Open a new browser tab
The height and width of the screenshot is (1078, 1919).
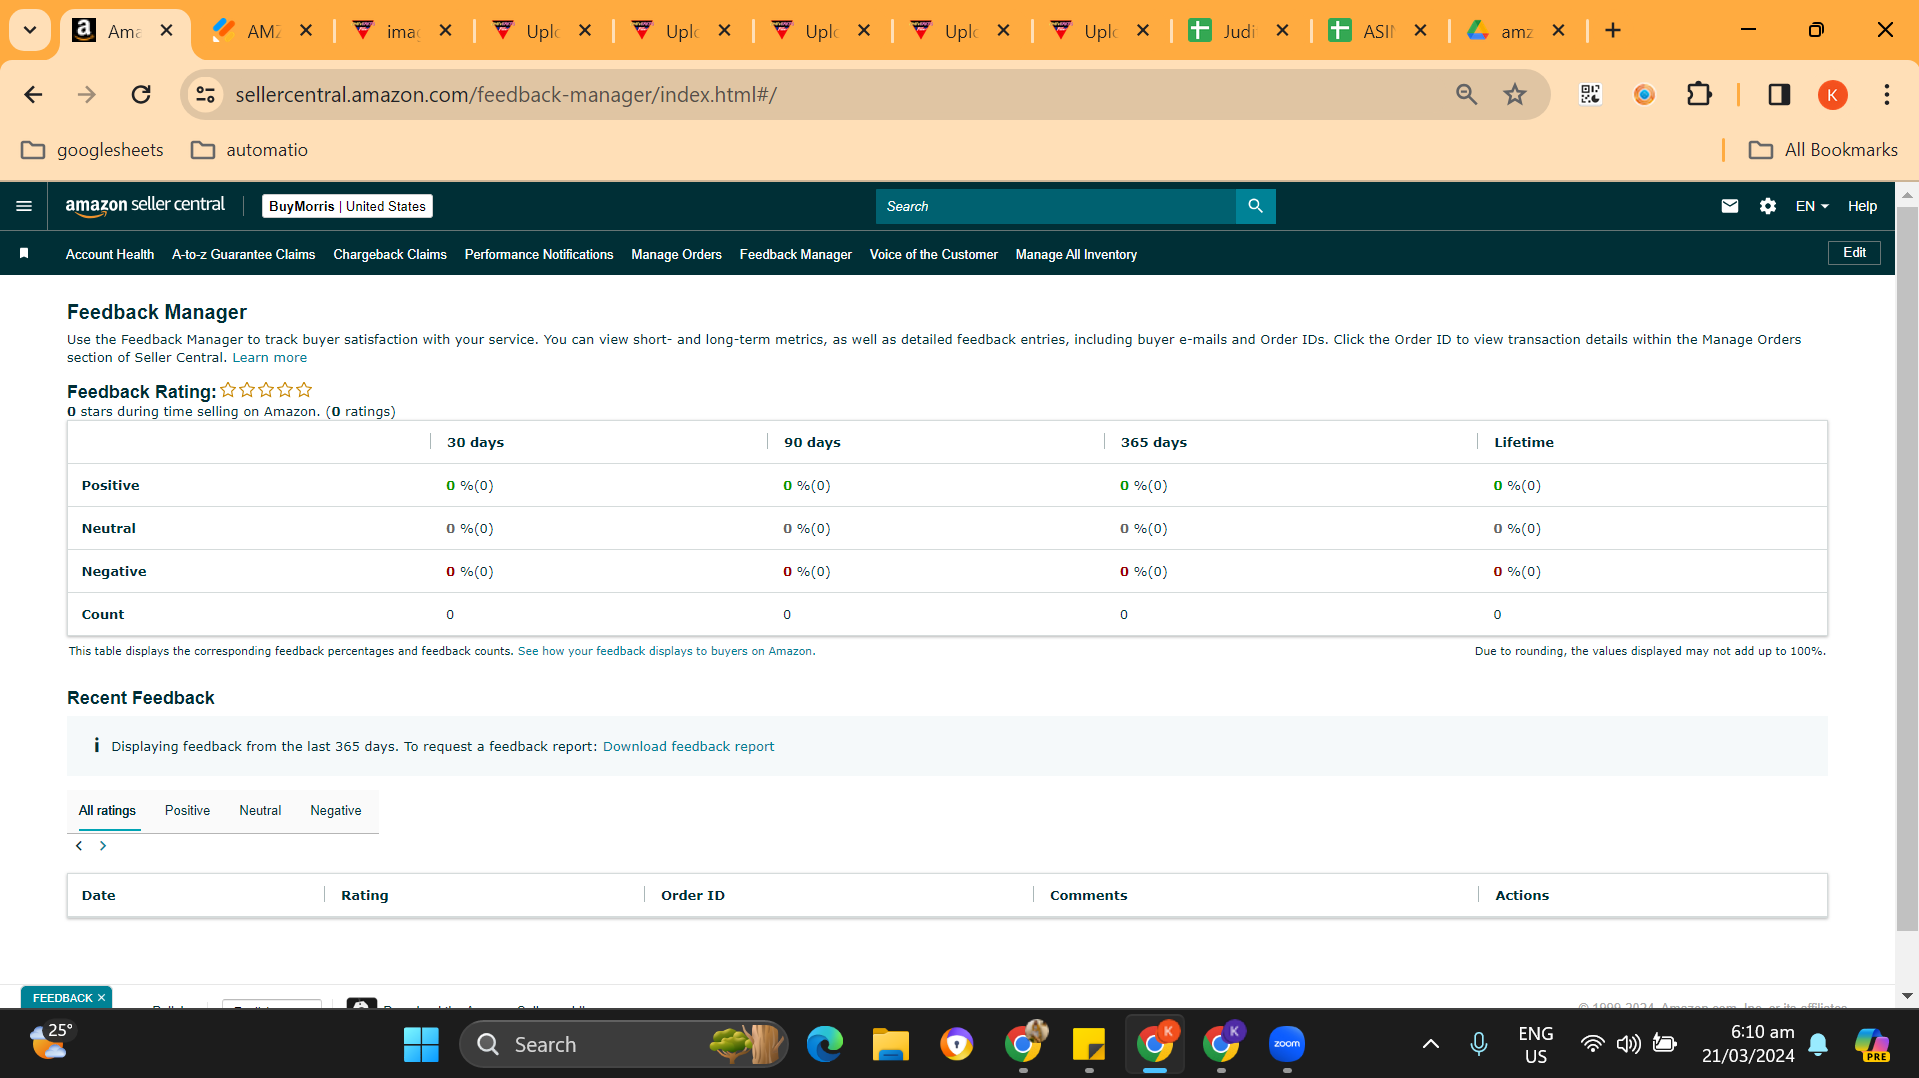click(1613, 31)
